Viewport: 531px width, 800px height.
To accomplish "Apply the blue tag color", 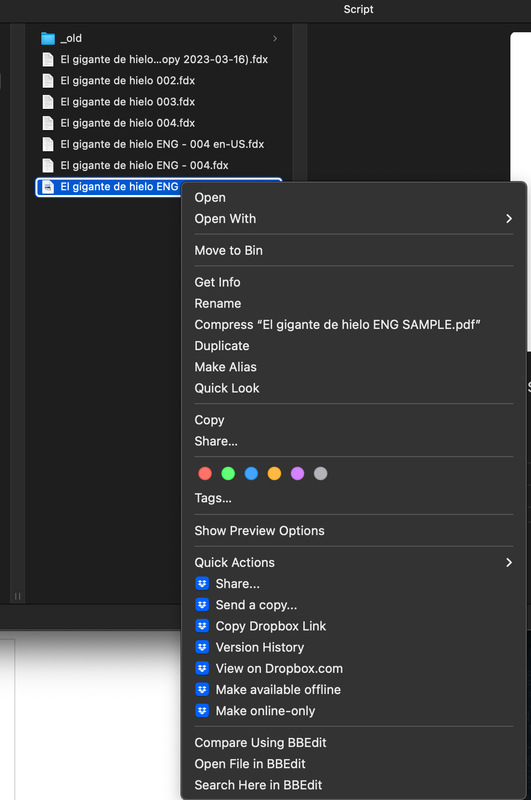I will pos(251,473).
